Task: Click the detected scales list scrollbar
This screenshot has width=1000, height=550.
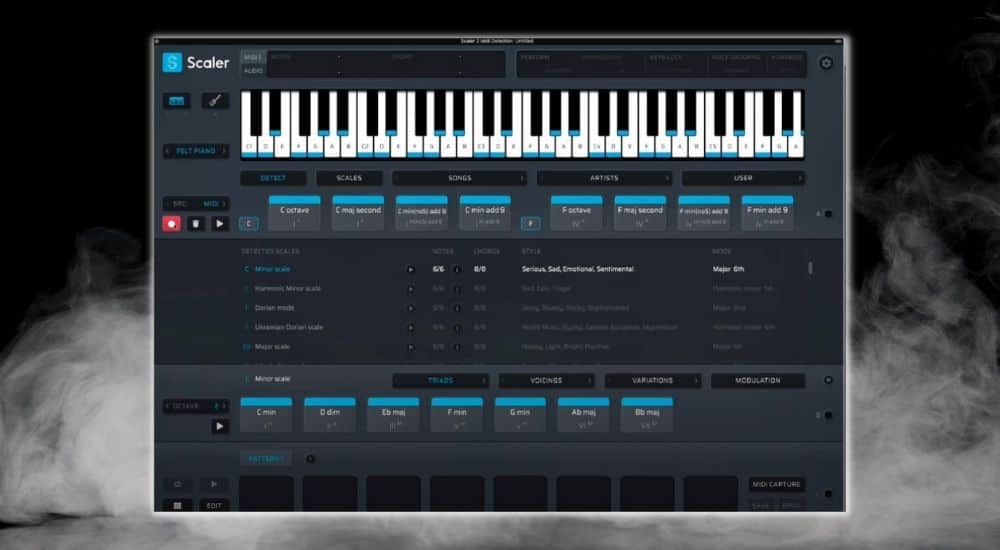Action: [811, 268]
